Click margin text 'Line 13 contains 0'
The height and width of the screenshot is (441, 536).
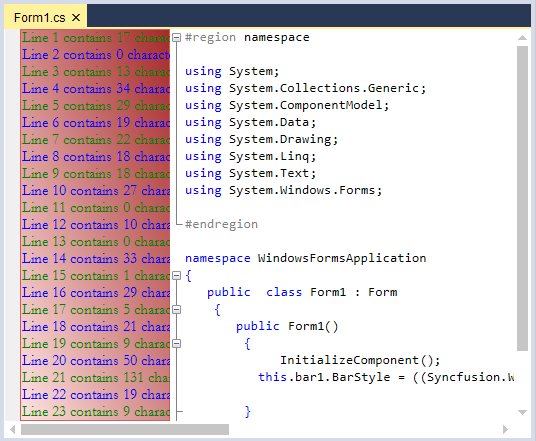point(76,241)
